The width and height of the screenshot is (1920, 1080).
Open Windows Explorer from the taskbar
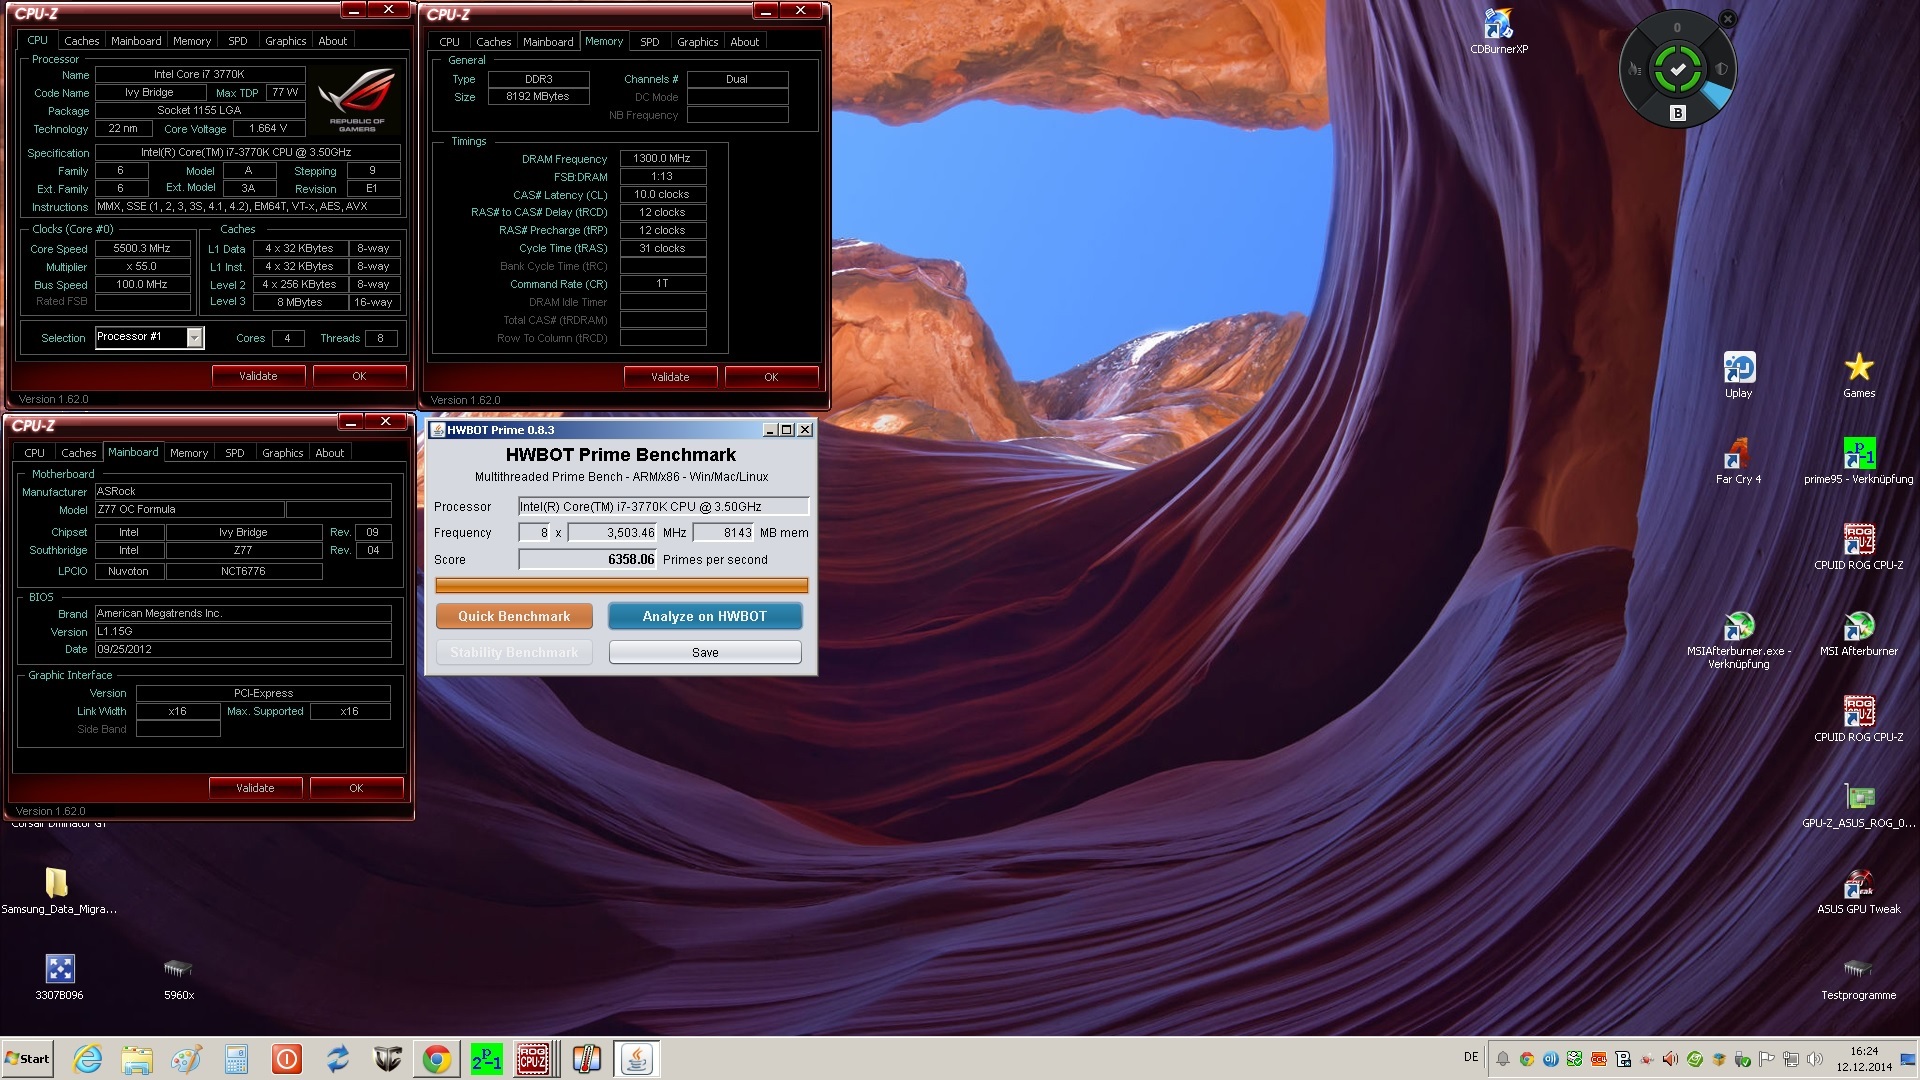tap(137, 1058)
